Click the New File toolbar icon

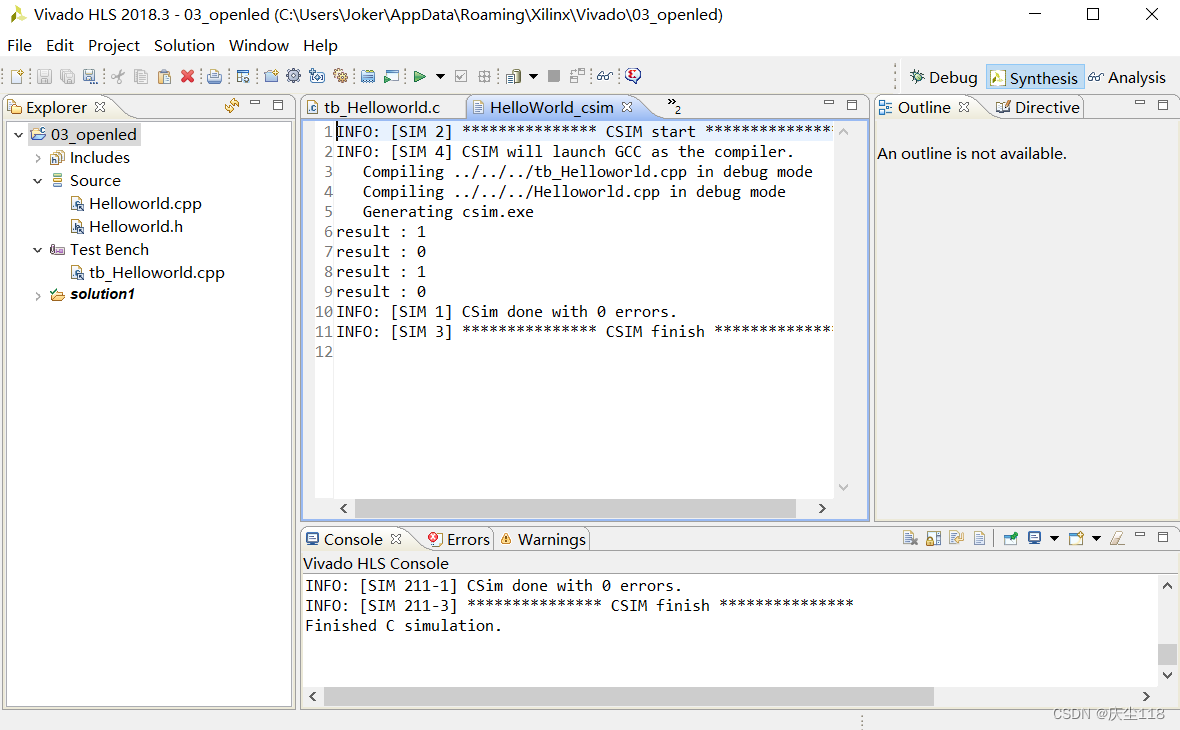[17, 76]
